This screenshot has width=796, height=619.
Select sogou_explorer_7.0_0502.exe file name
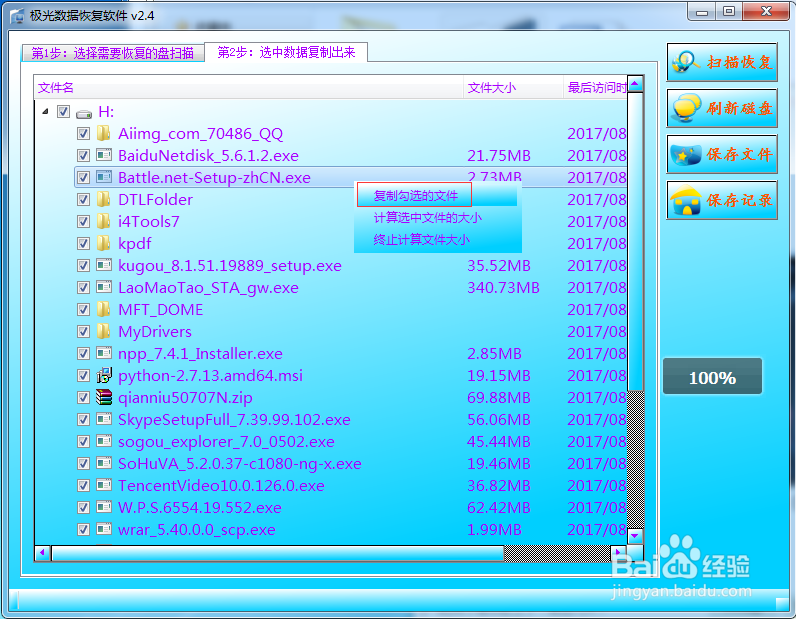point(226,442)
